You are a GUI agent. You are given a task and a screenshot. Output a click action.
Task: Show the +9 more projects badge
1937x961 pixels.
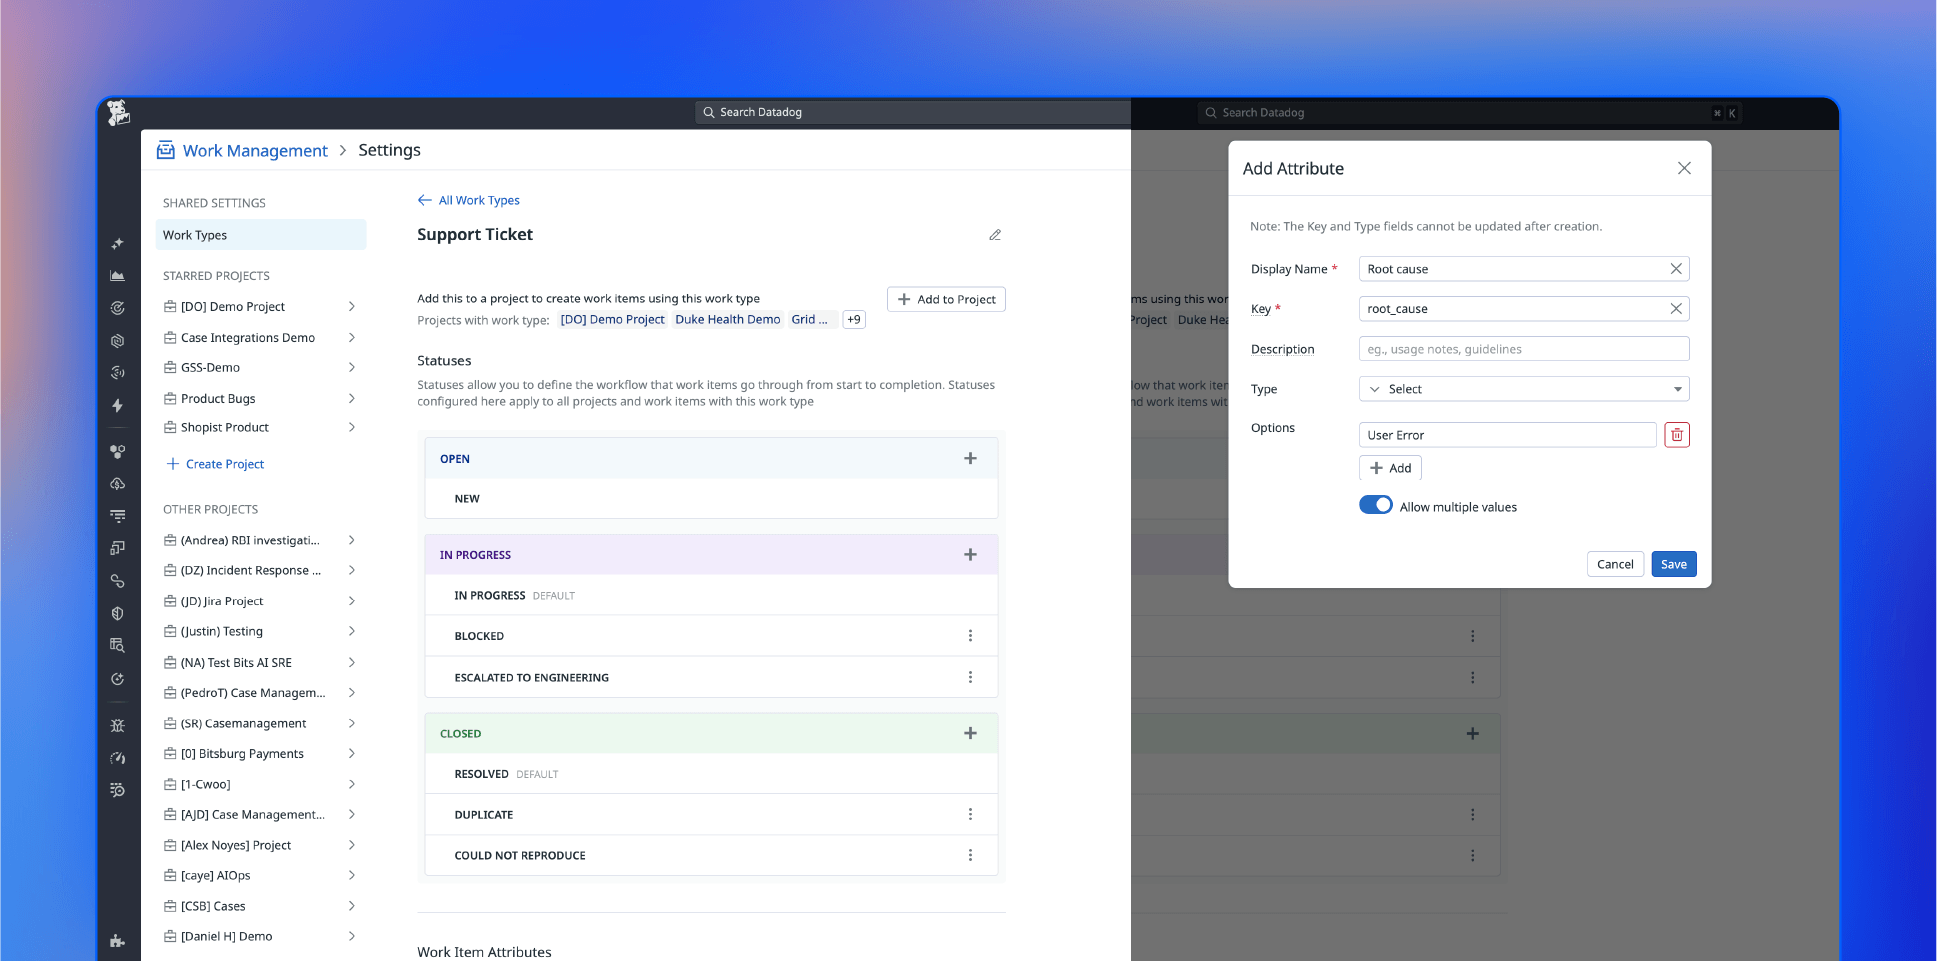(854, 320)
